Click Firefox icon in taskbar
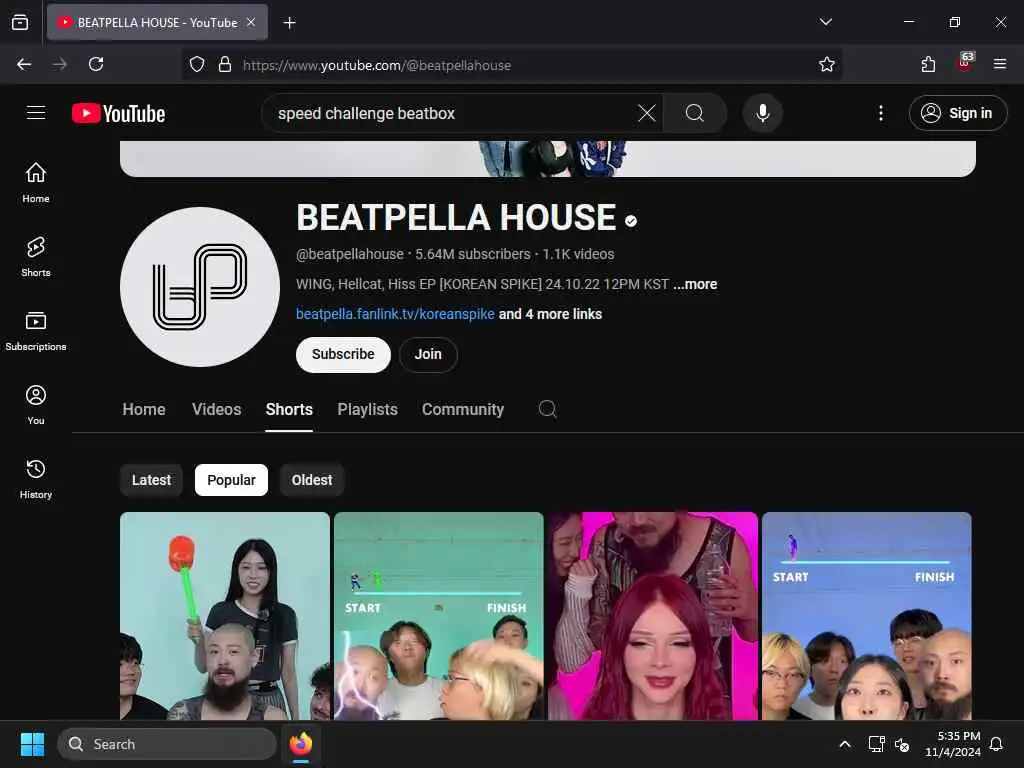This screenshot has height=768, width=1024. [301, 744]
